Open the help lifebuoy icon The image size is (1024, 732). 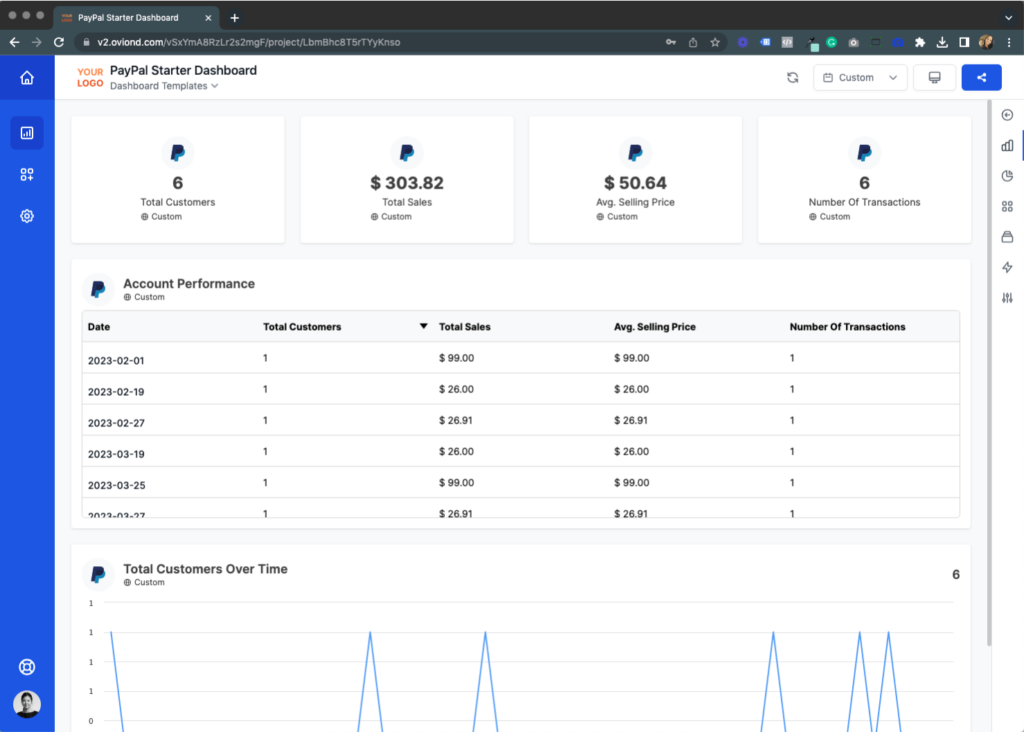pos(27,667)
